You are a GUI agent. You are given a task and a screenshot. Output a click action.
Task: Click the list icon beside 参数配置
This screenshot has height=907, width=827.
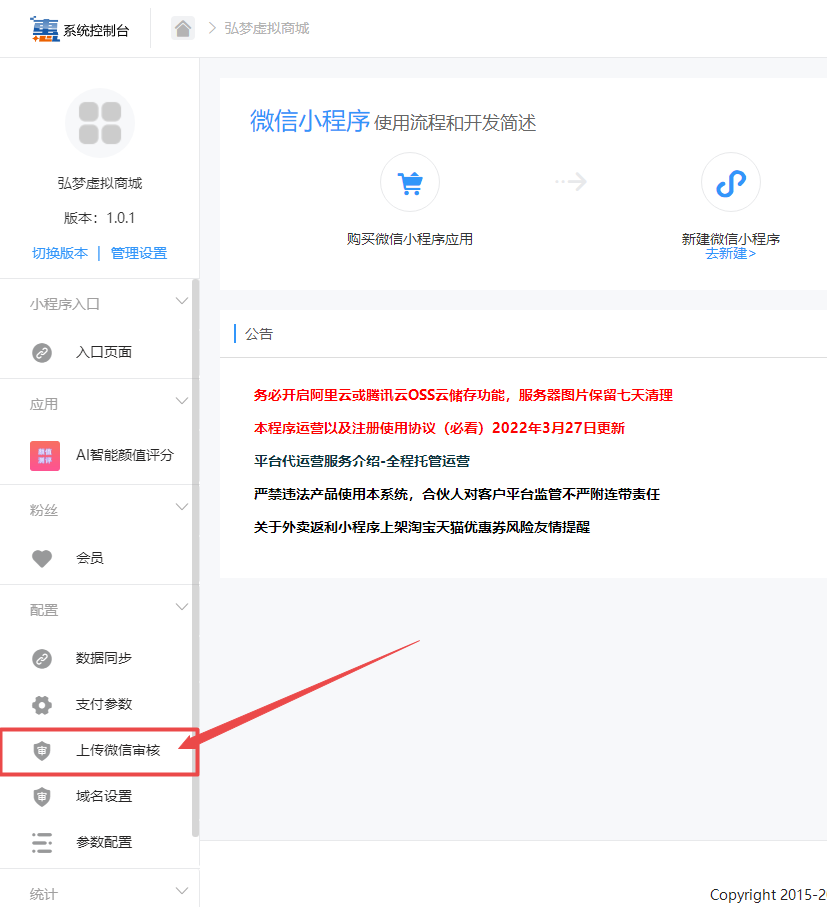coord(42,843)
